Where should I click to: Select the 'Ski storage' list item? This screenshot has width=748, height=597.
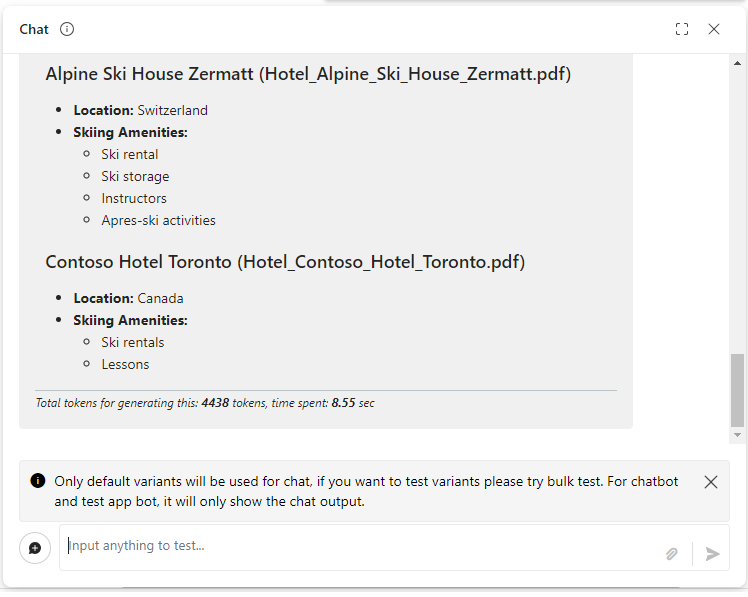tap(135, 177)
